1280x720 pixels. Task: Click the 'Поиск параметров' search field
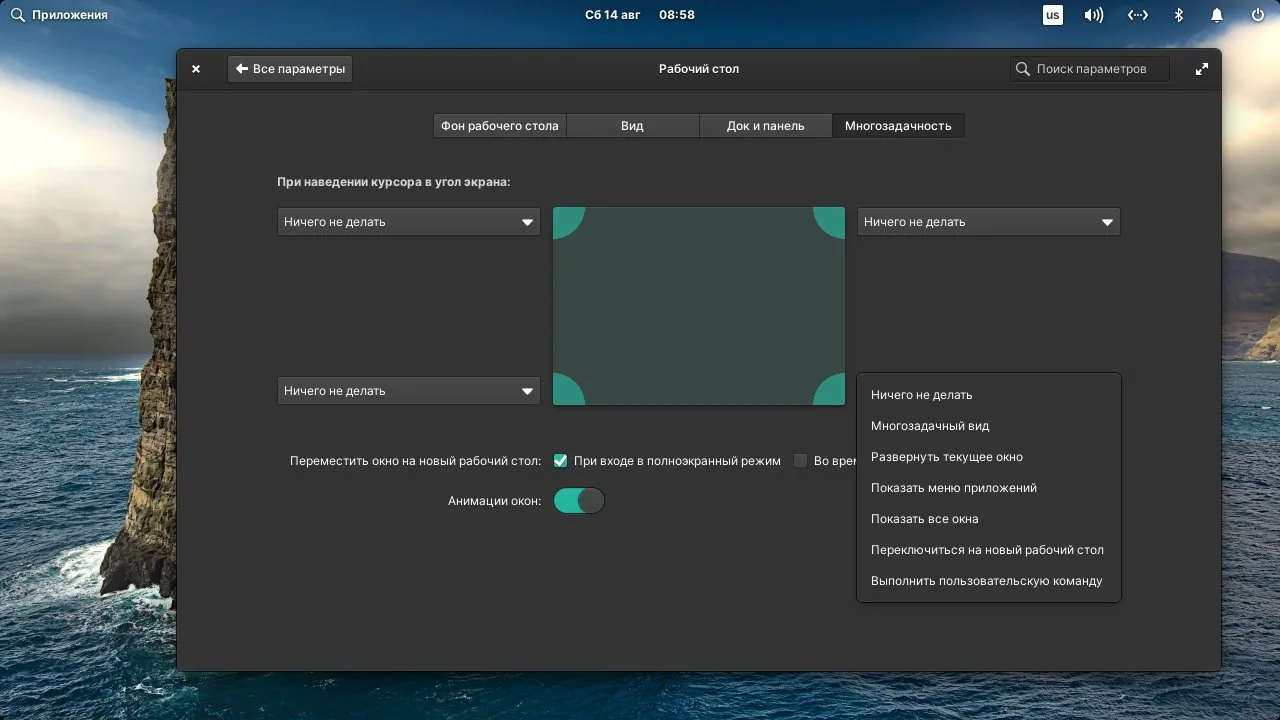1089,68
